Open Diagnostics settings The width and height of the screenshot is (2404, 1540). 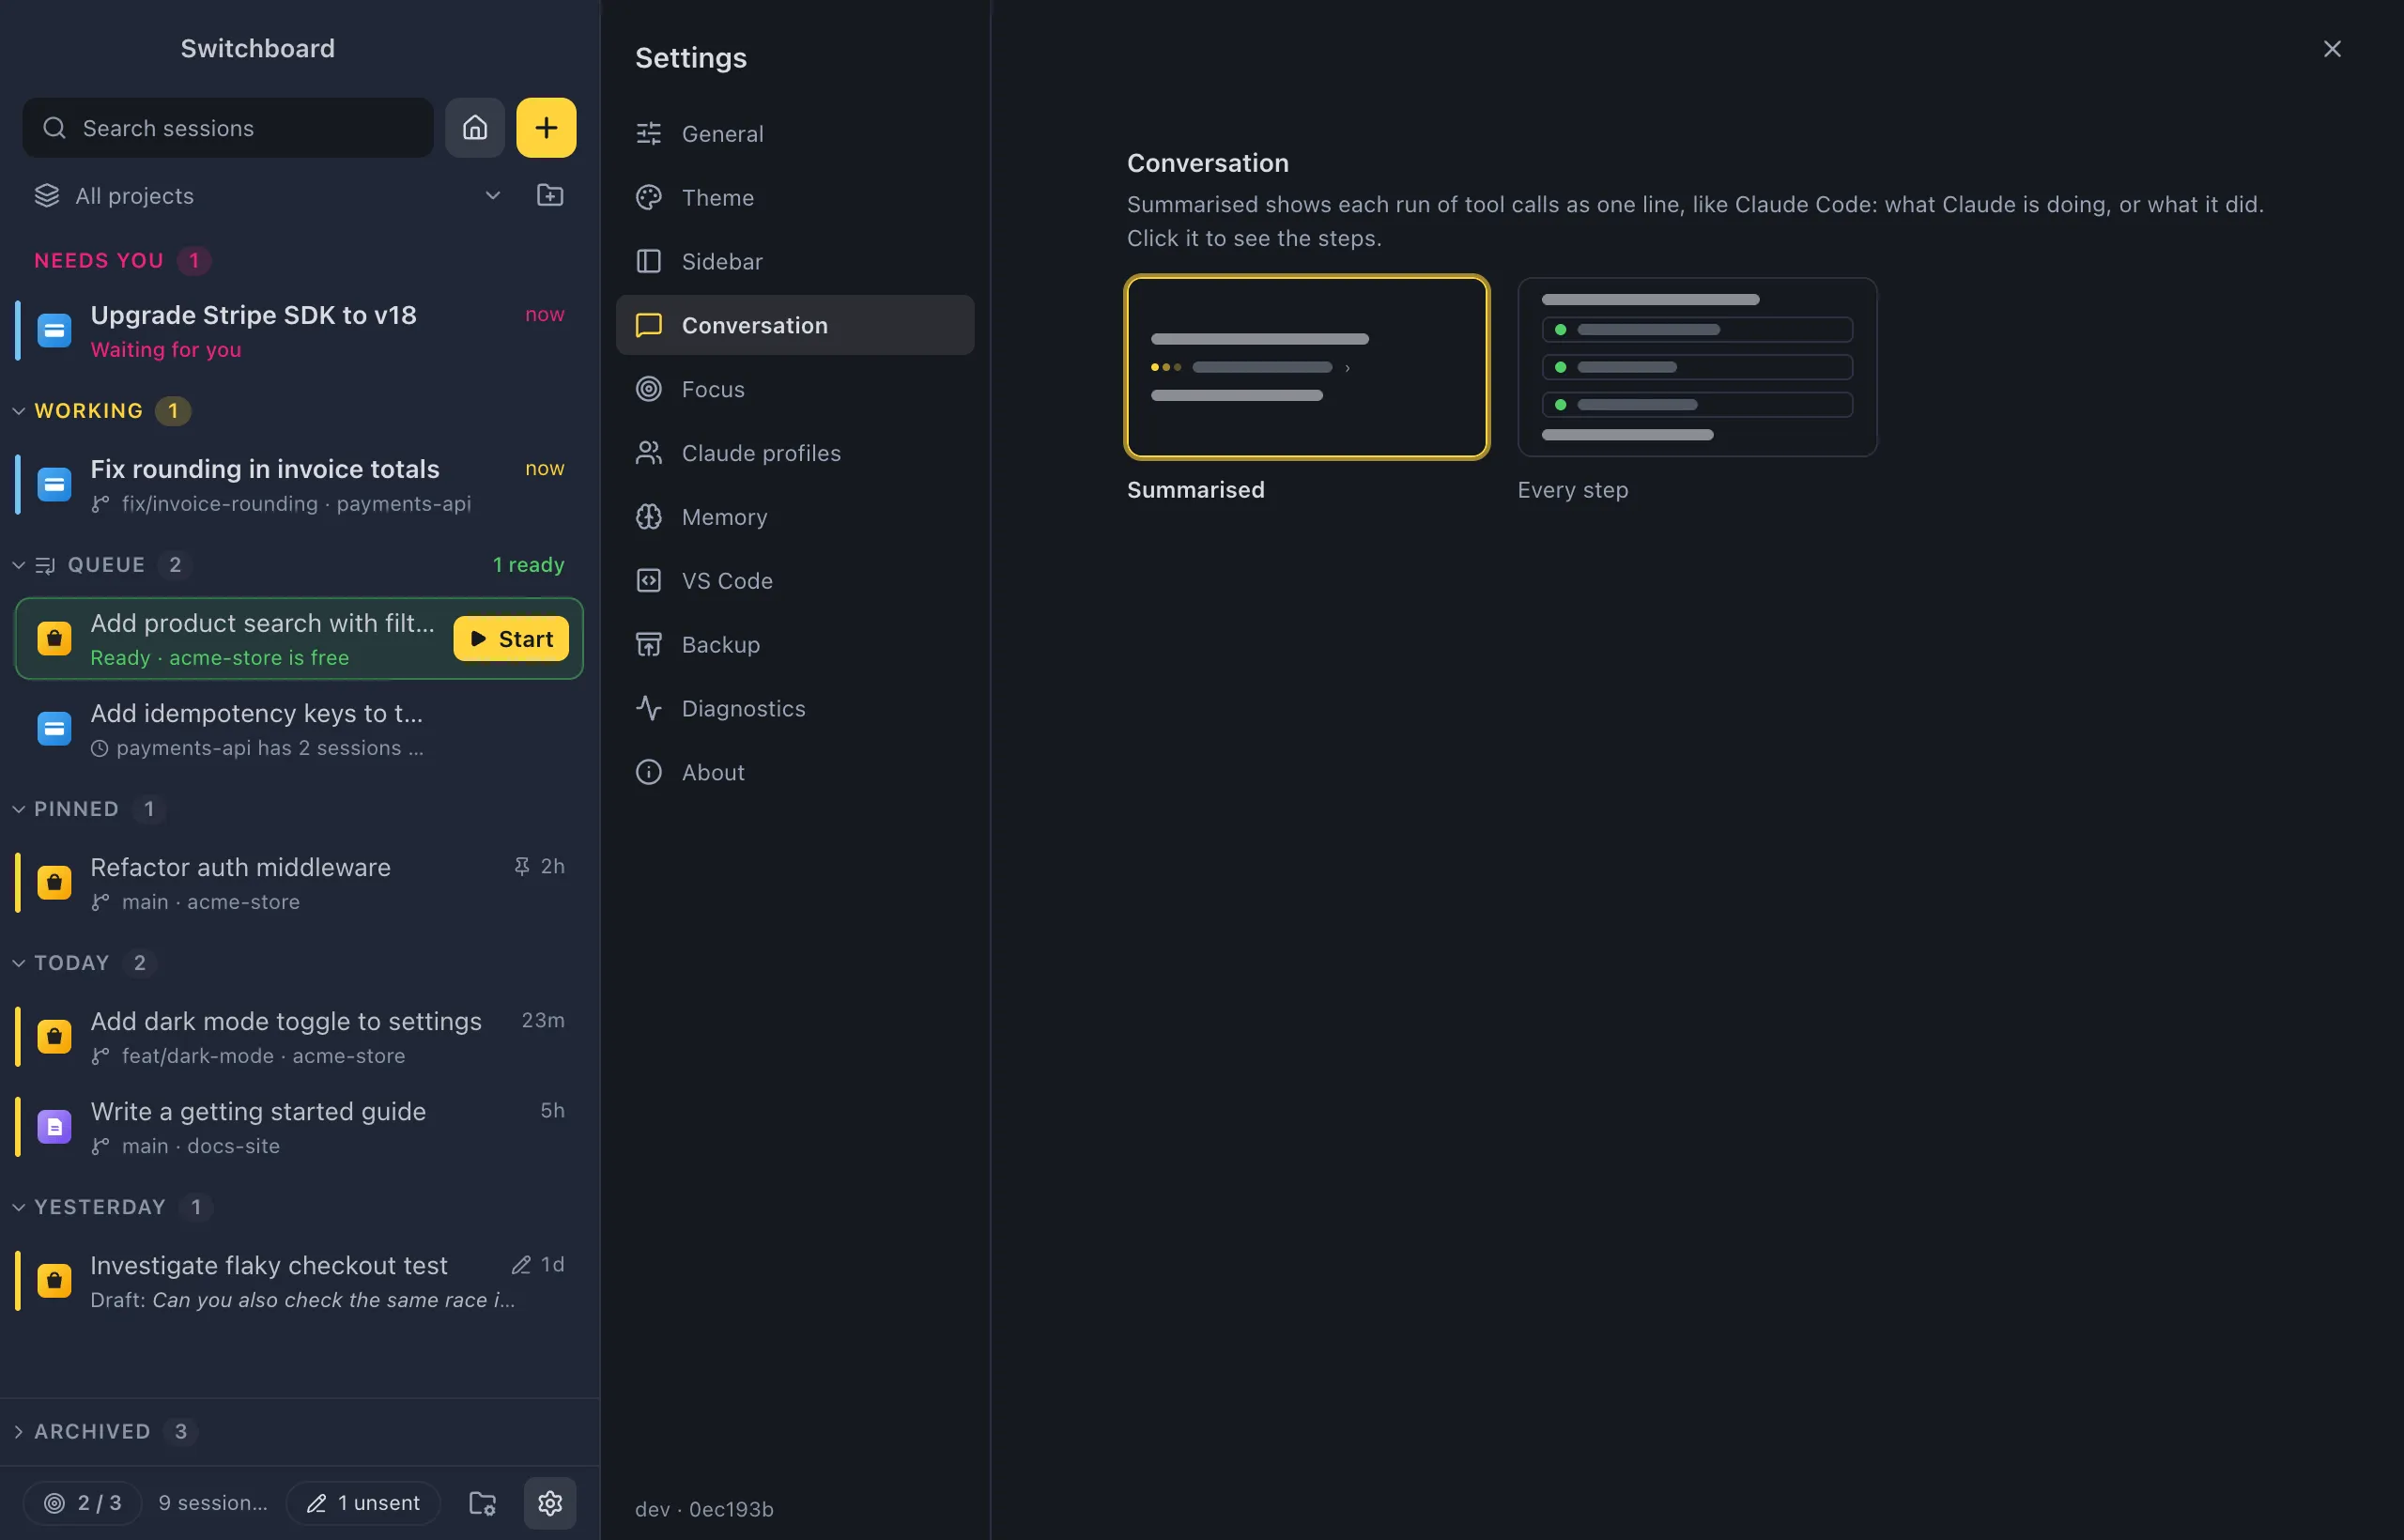pyautogui.click(x=795, y=708)
